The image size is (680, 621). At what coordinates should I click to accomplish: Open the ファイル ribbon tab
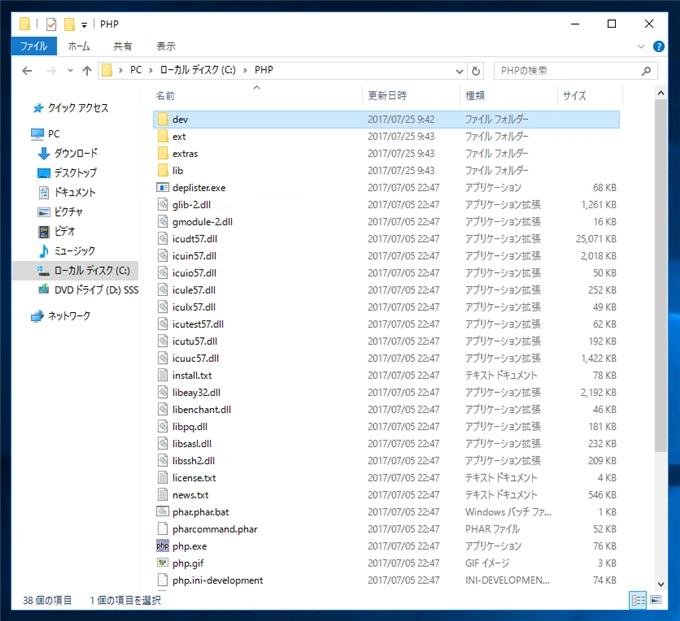tap(34, 46)
